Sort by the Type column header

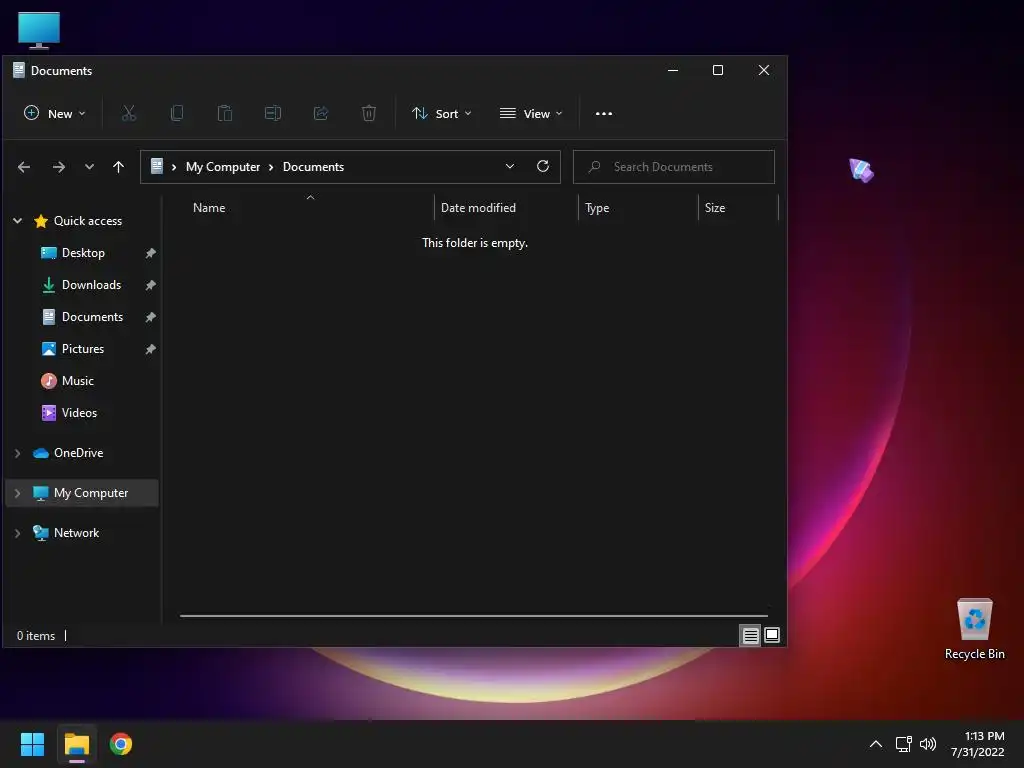coord(597,208)
